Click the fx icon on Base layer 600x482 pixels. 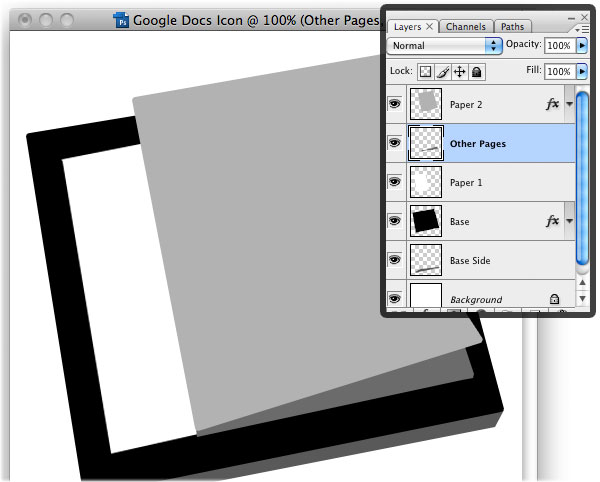point(553,221)
